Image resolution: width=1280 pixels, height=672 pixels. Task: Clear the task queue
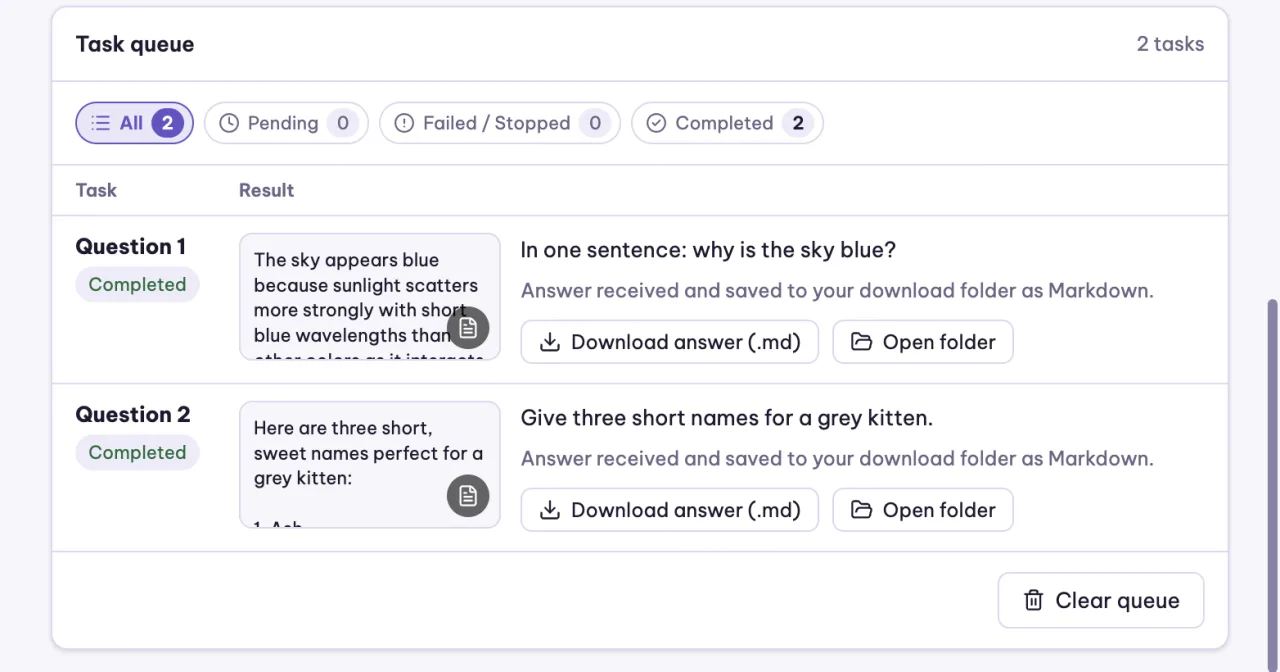pos(1101,600)
